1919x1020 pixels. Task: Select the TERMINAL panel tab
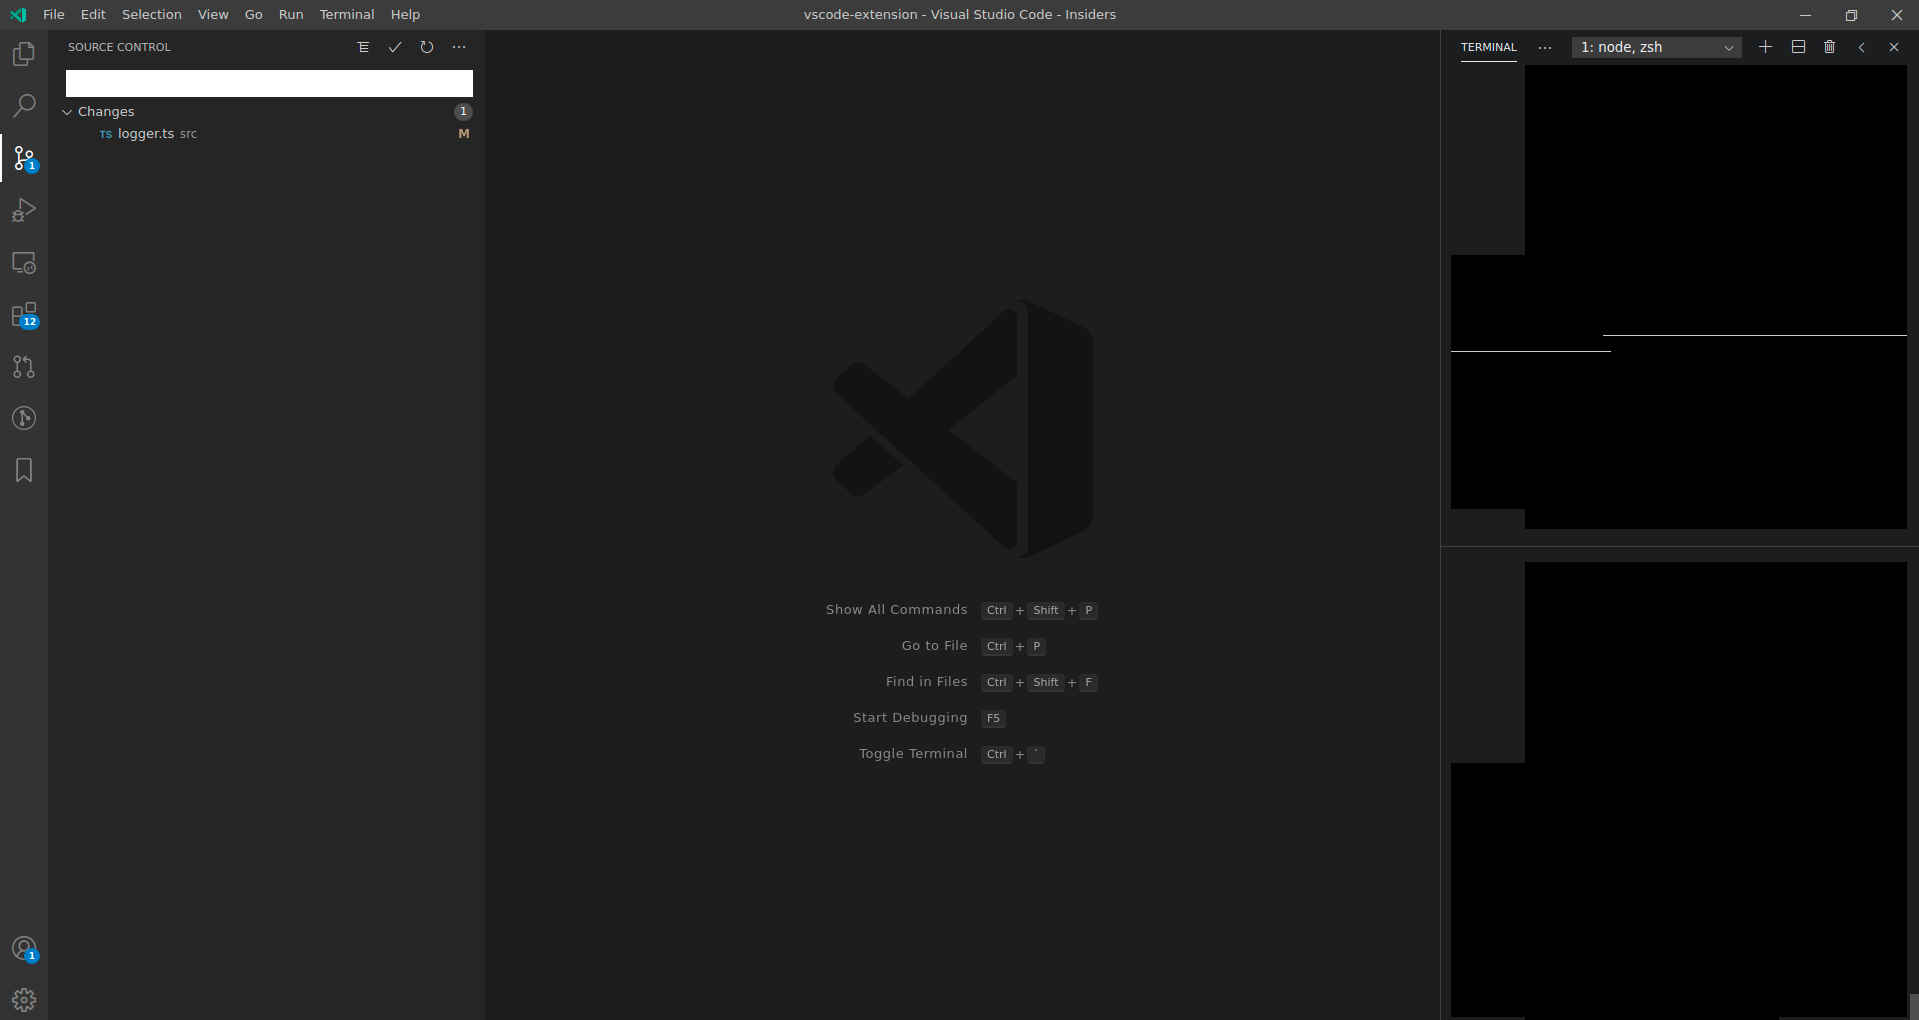[x=1488, y=47]
